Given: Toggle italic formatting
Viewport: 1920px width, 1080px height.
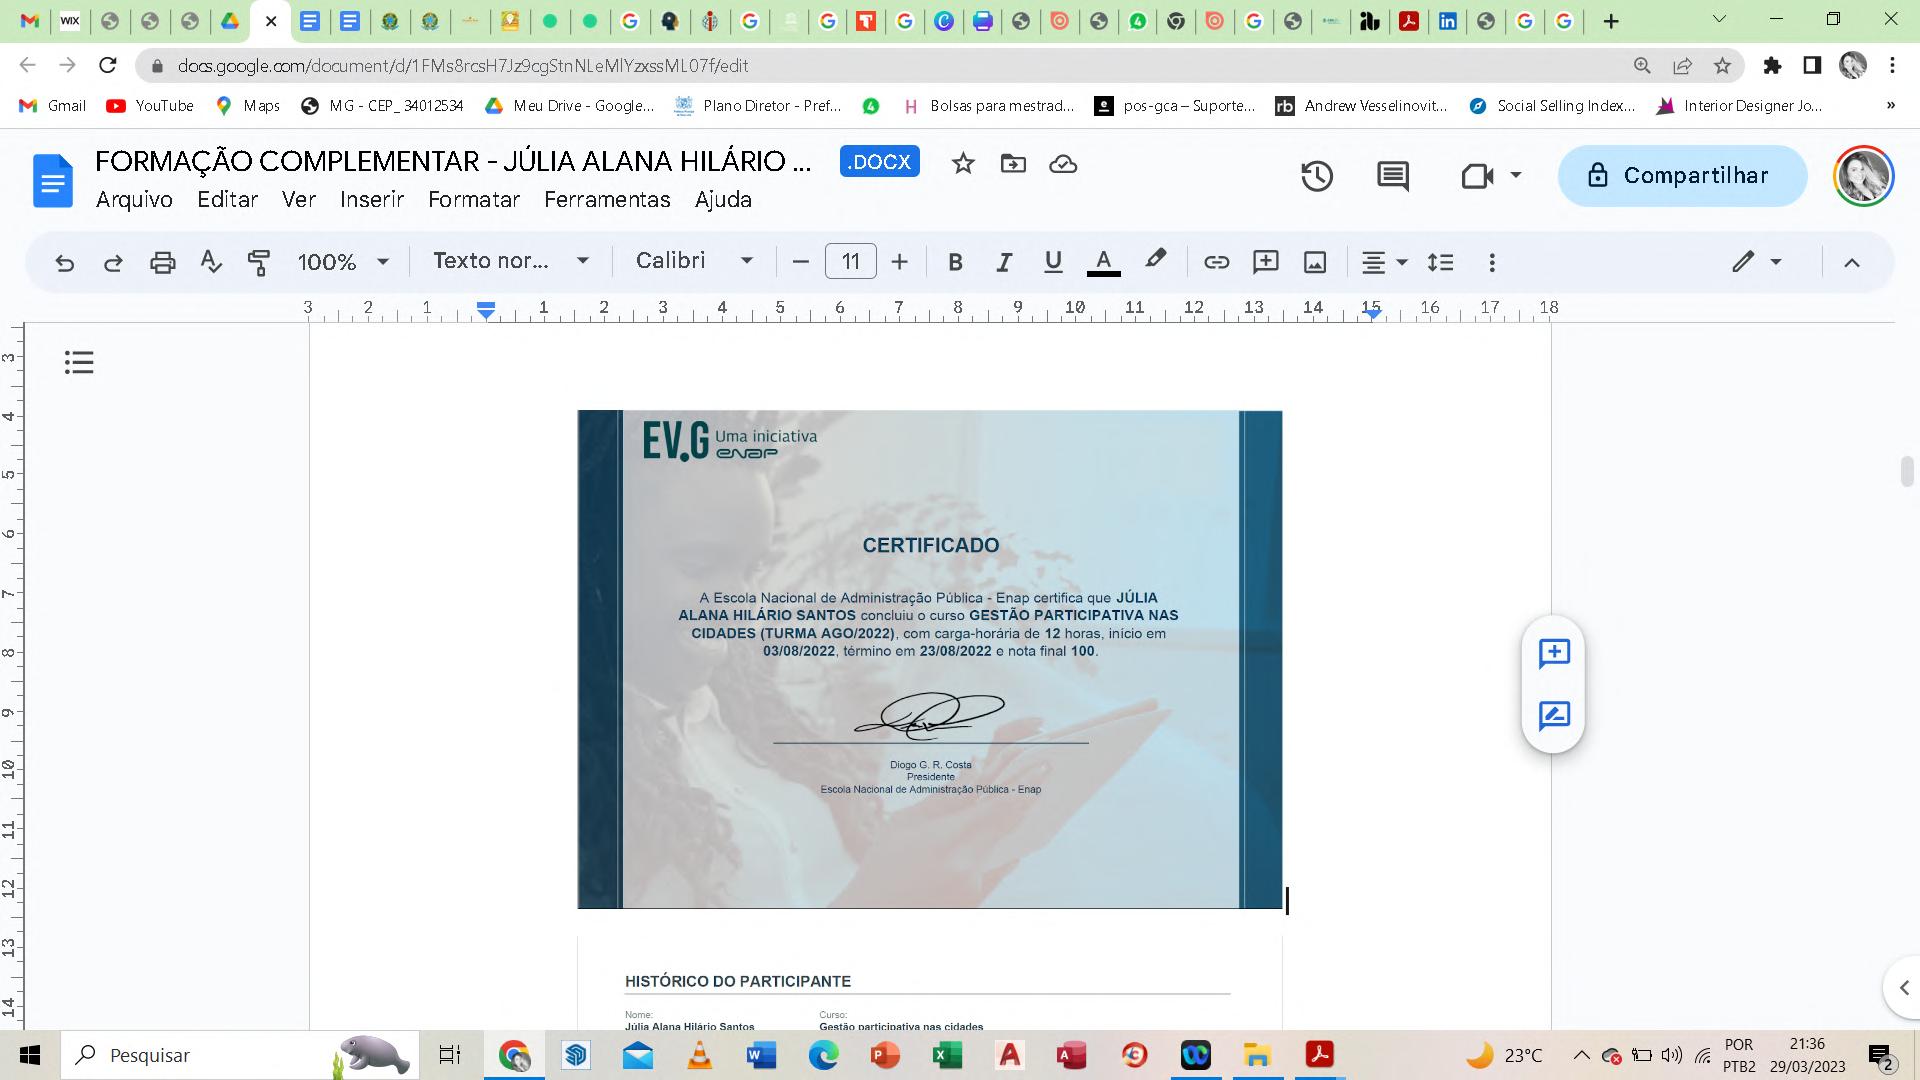Looking at the screenshot, I should [1003, 262].
